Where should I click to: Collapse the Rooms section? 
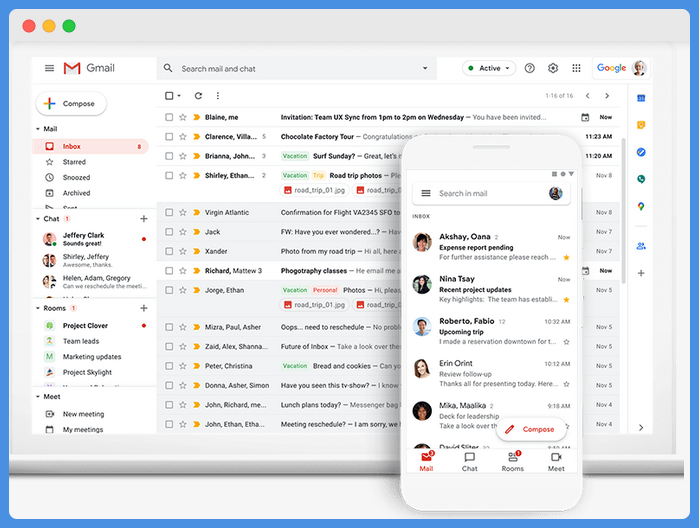click(38, 308)
